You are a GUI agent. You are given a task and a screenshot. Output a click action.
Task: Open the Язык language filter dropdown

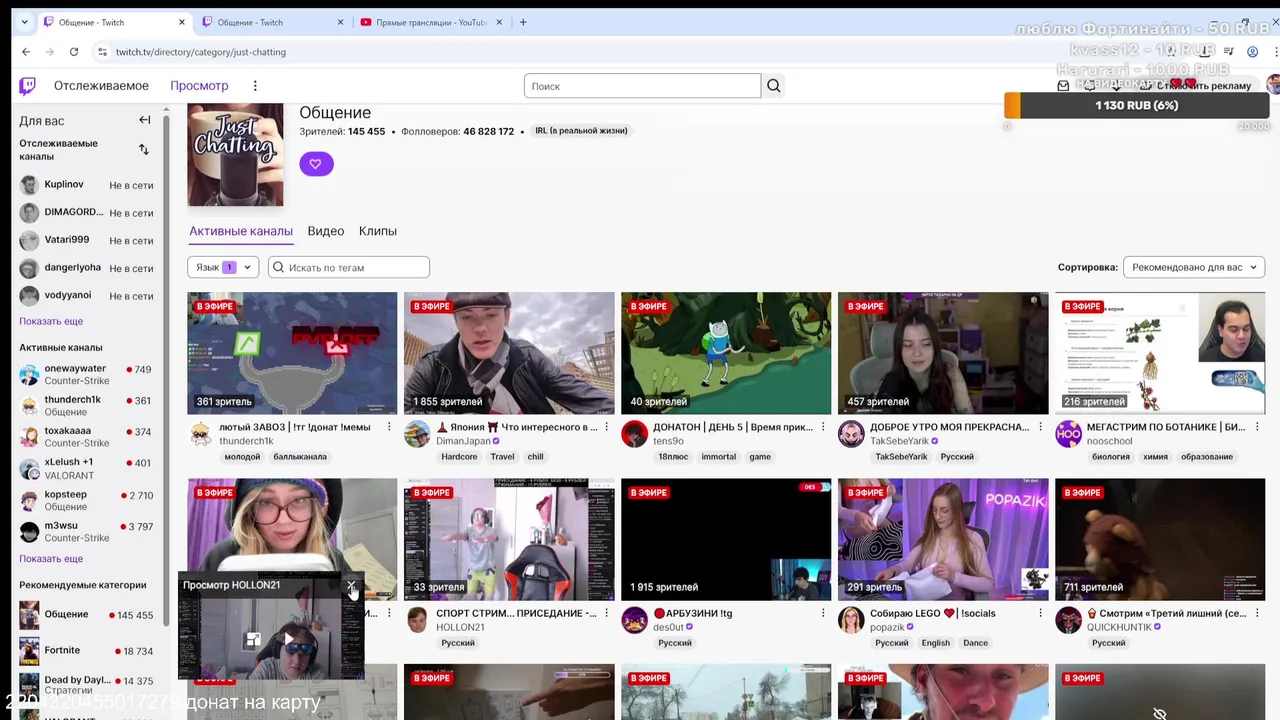[x=223, y=267]
